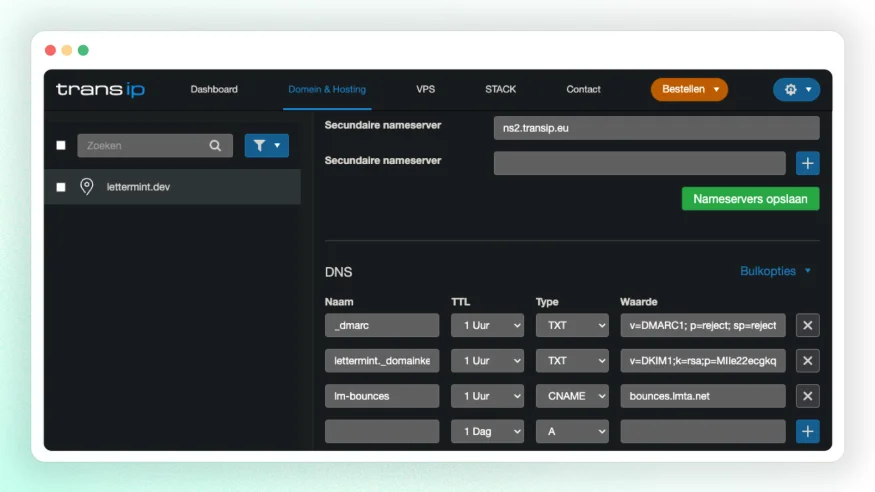Click the location pin icon beside lettermint.dev

pos(86,186)
